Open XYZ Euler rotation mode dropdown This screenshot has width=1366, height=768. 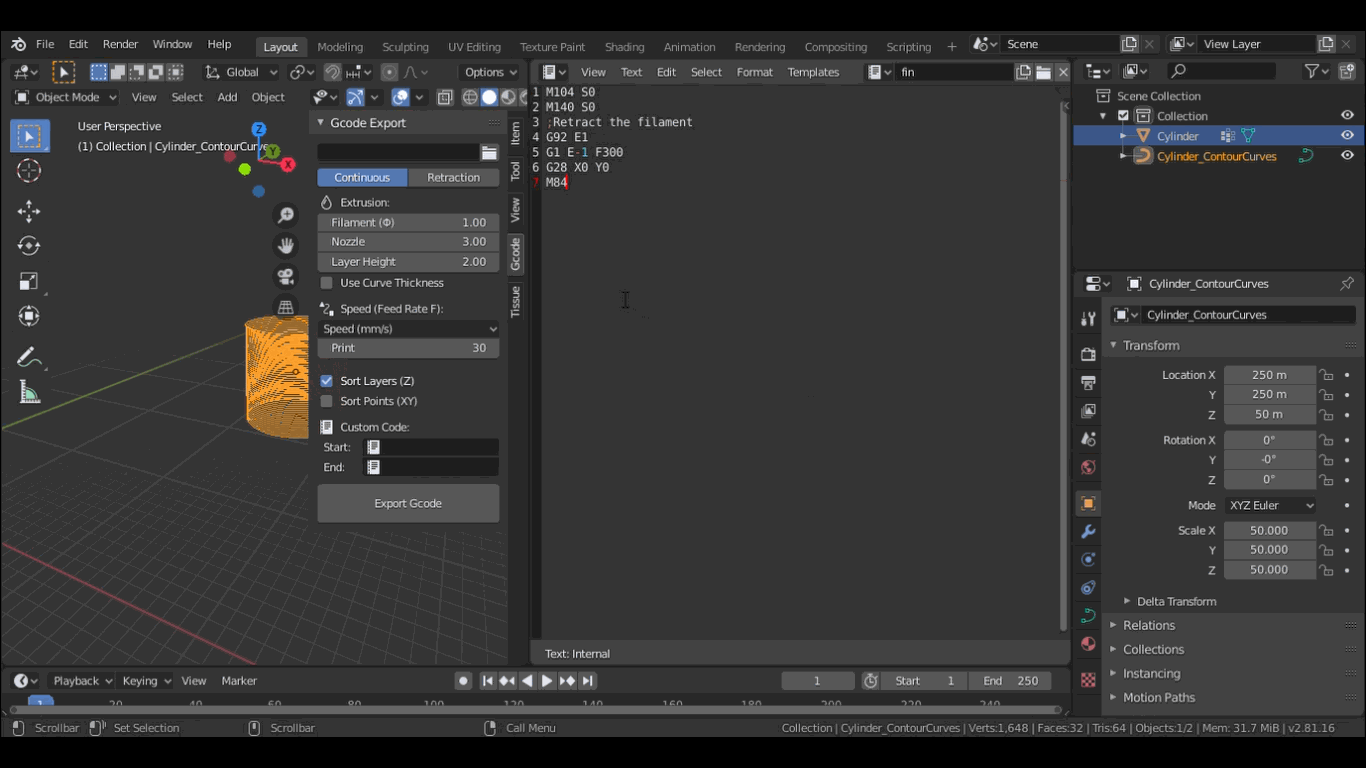(1270, 506)
